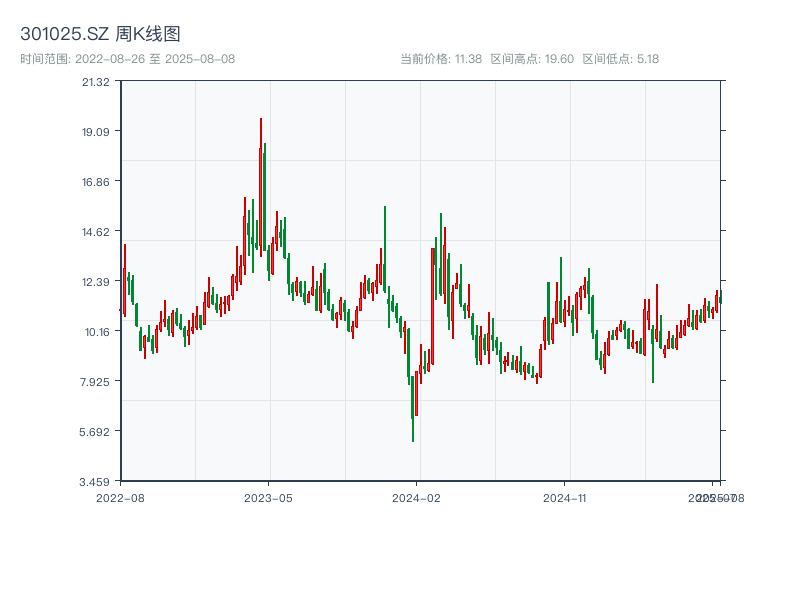
Task: Click the 10.16 price level label
Action: tap(97, 333)
